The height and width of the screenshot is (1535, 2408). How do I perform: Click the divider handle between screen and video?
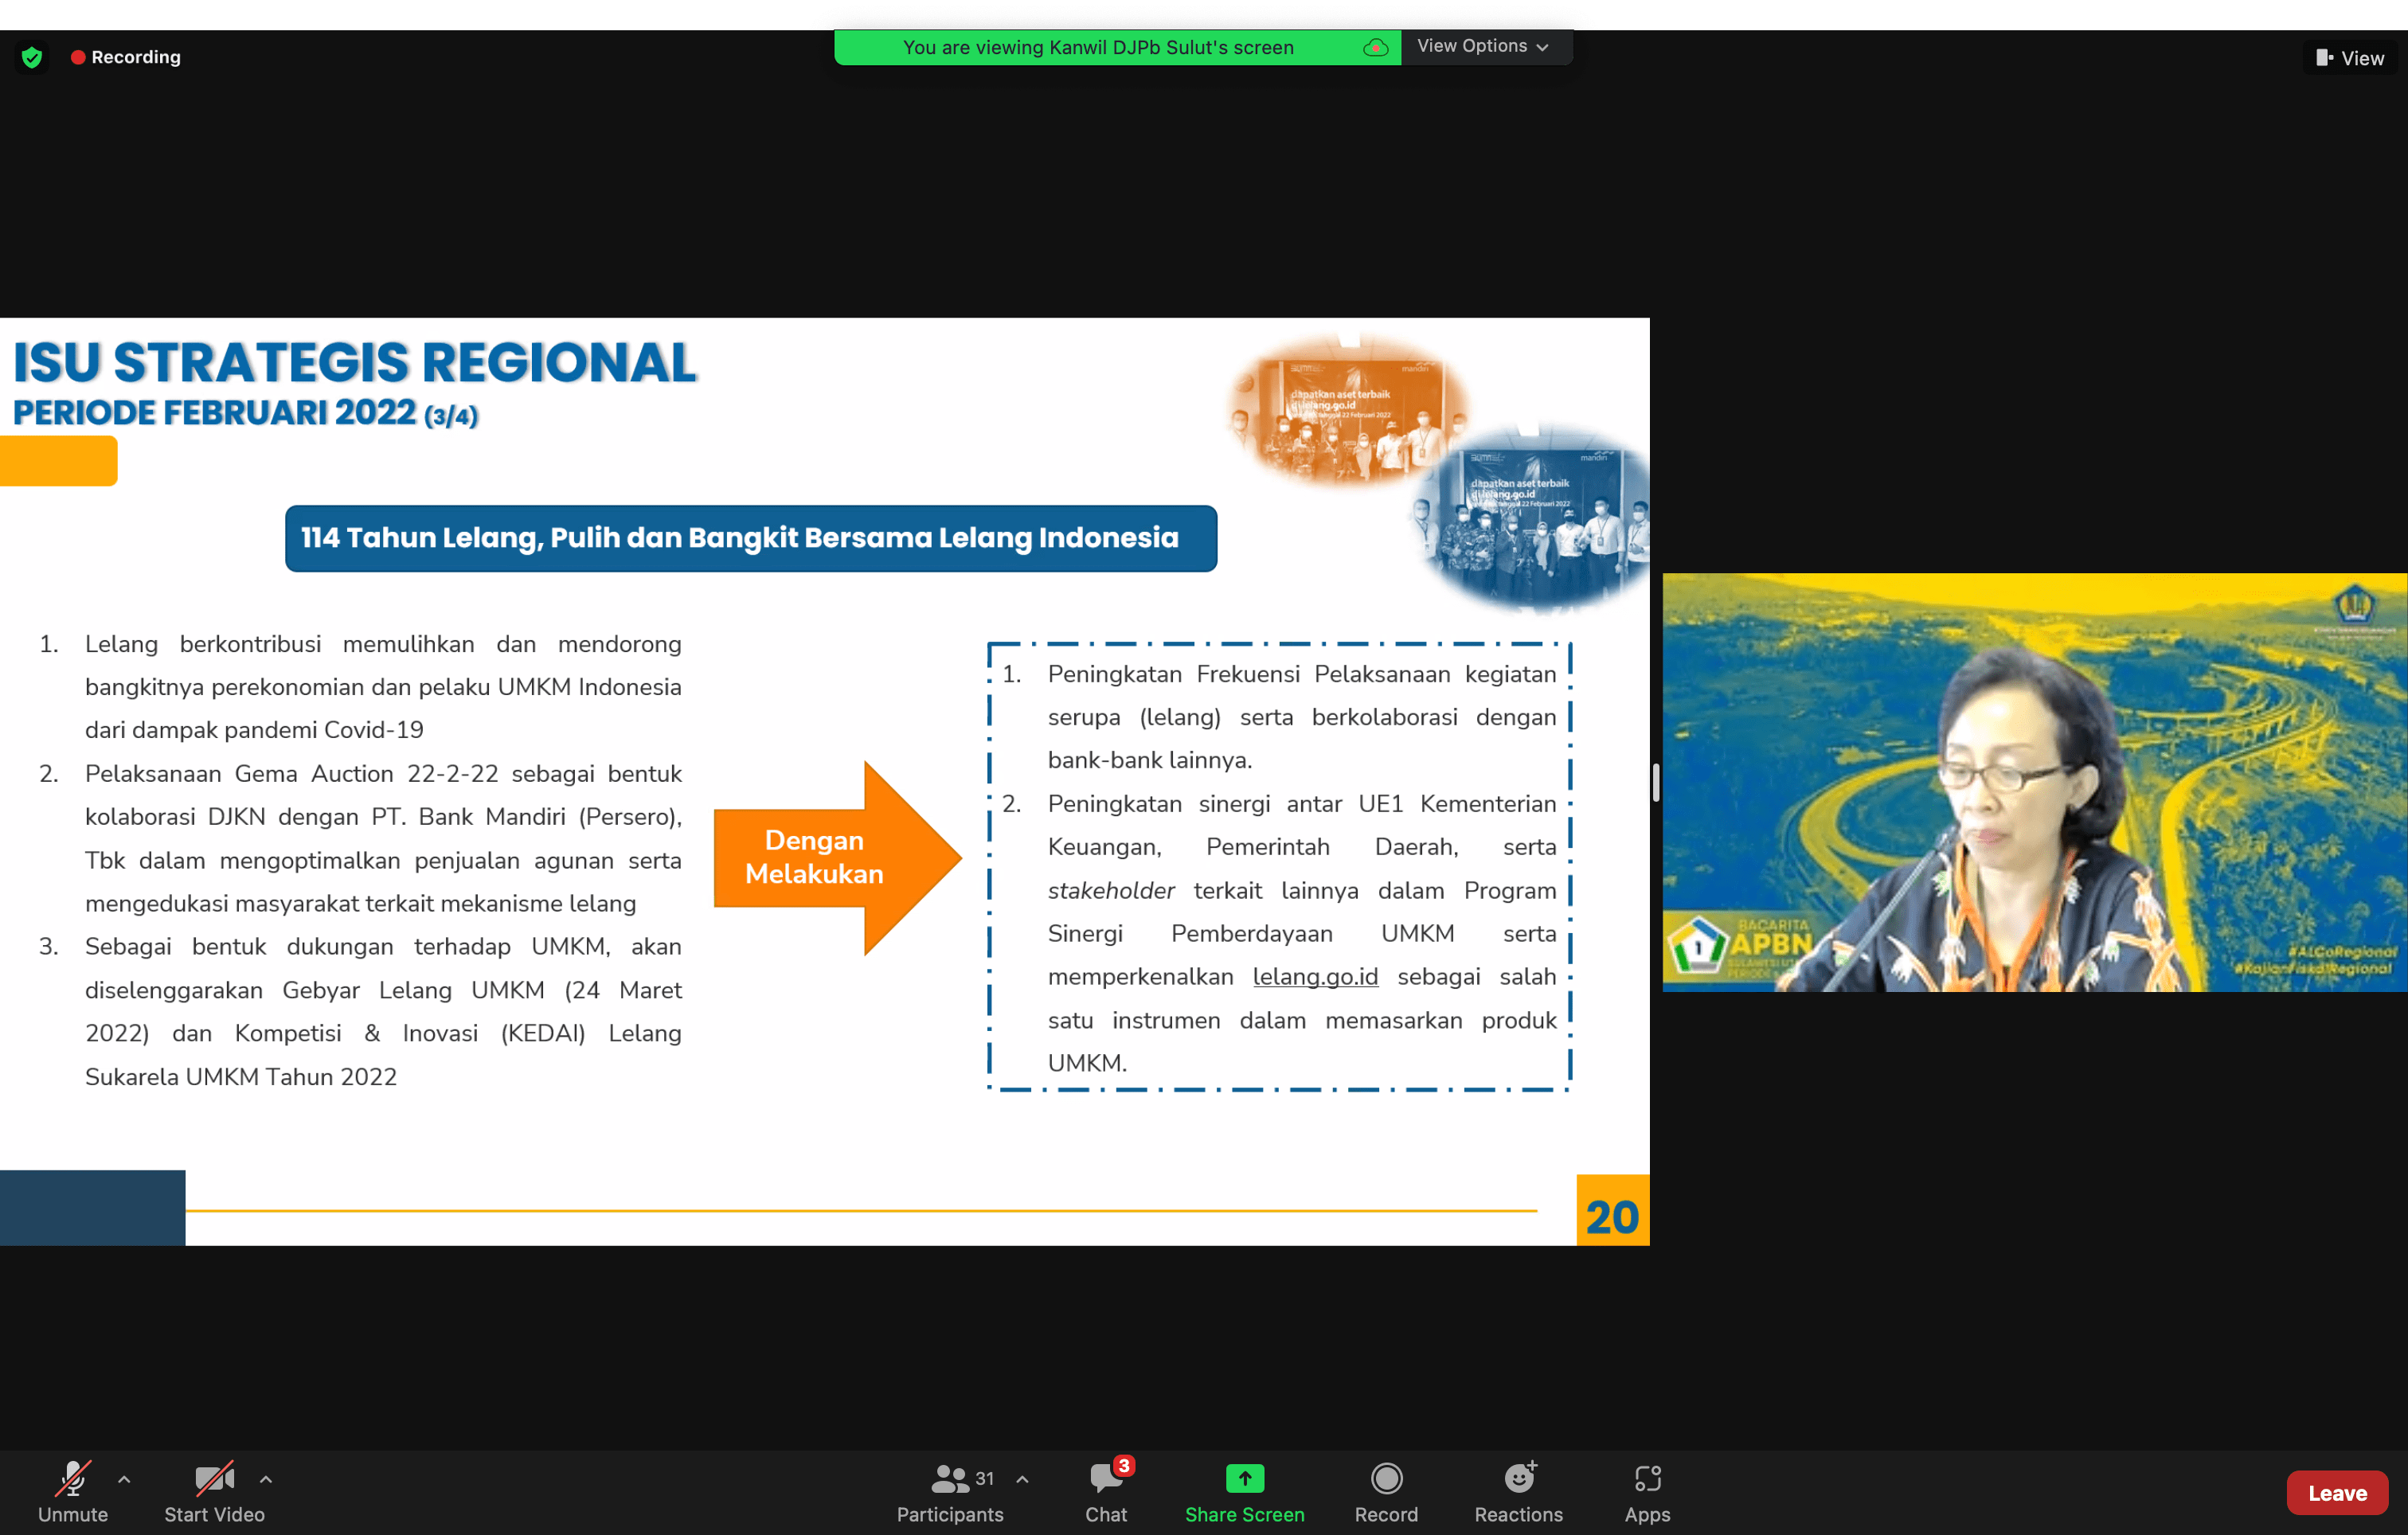coord(1656,782)
